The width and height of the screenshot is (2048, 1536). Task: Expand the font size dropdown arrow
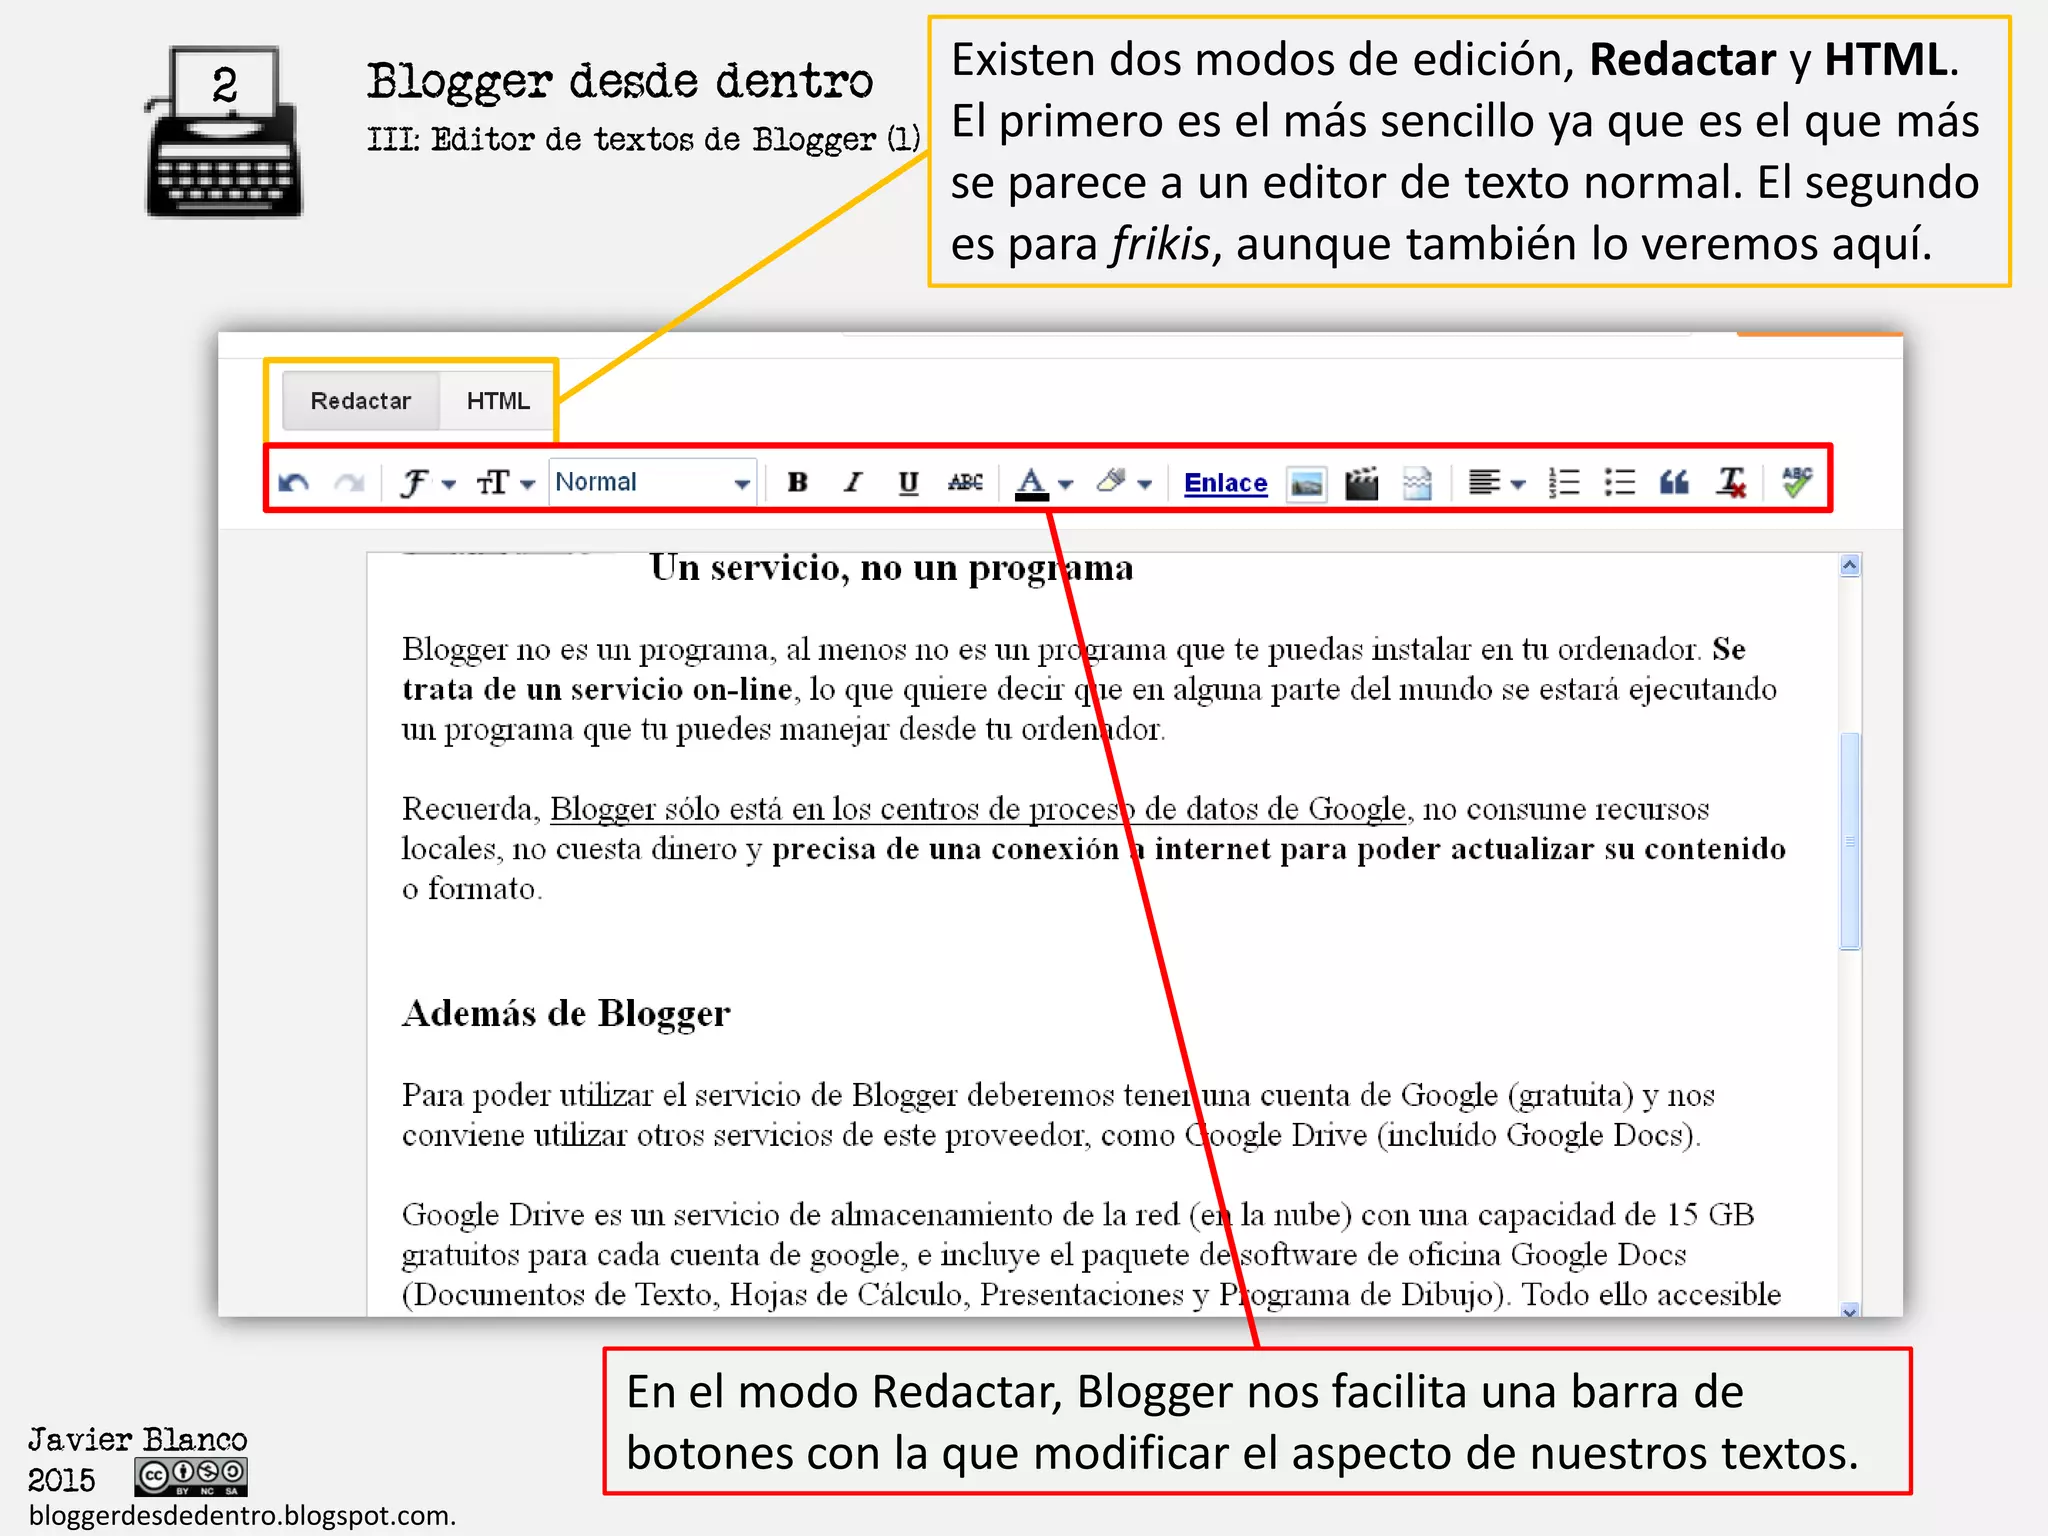(528, 485)
